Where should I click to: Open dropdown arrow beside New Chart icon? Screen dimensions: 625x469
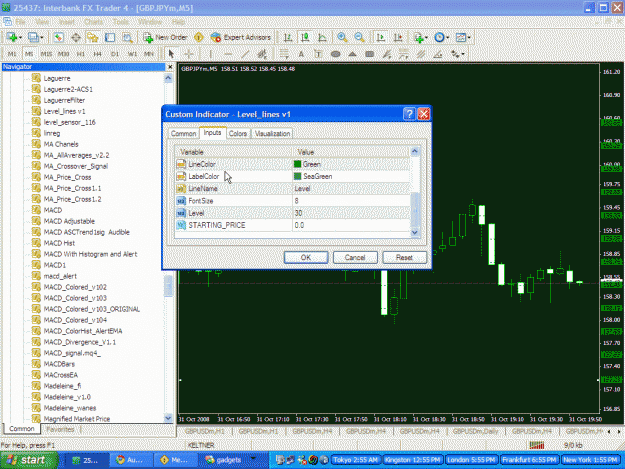[x=20, y=37]
